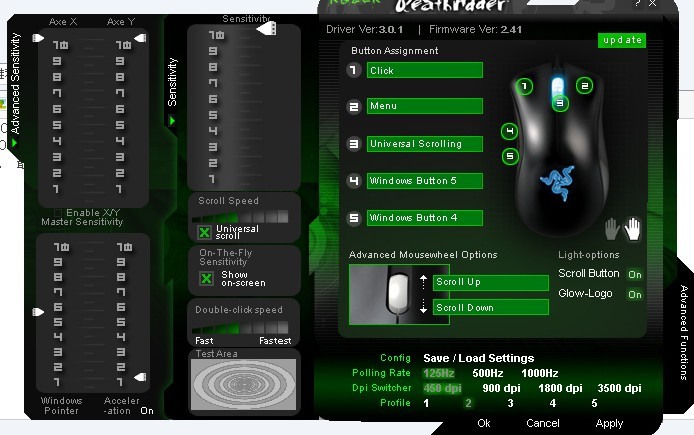Open Scroll Up mousewheel assignment dropdown
This screenshot has width=694, height=435.
[x=491, y=282]
